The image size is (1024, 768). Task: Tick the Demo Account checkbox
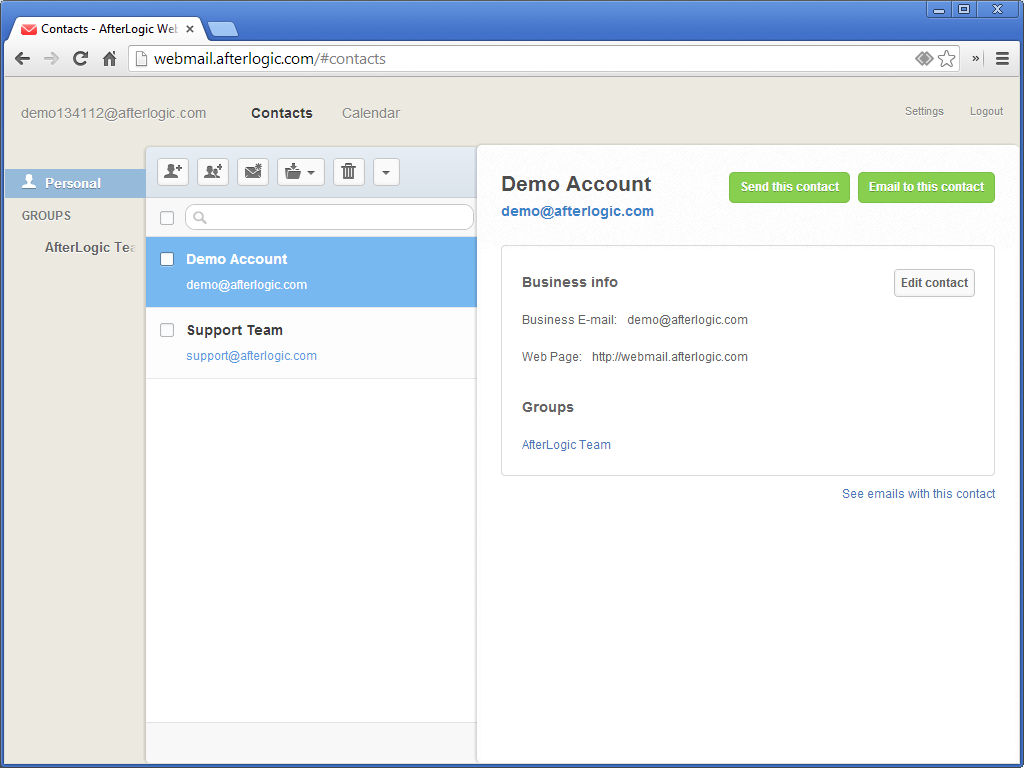click(x=167, y=259)
